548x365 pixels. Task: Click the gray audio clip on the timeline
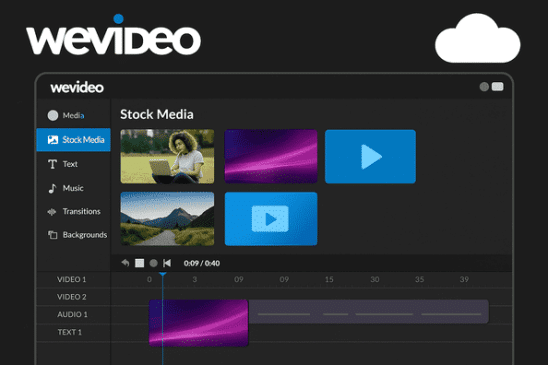click(368, 311)
